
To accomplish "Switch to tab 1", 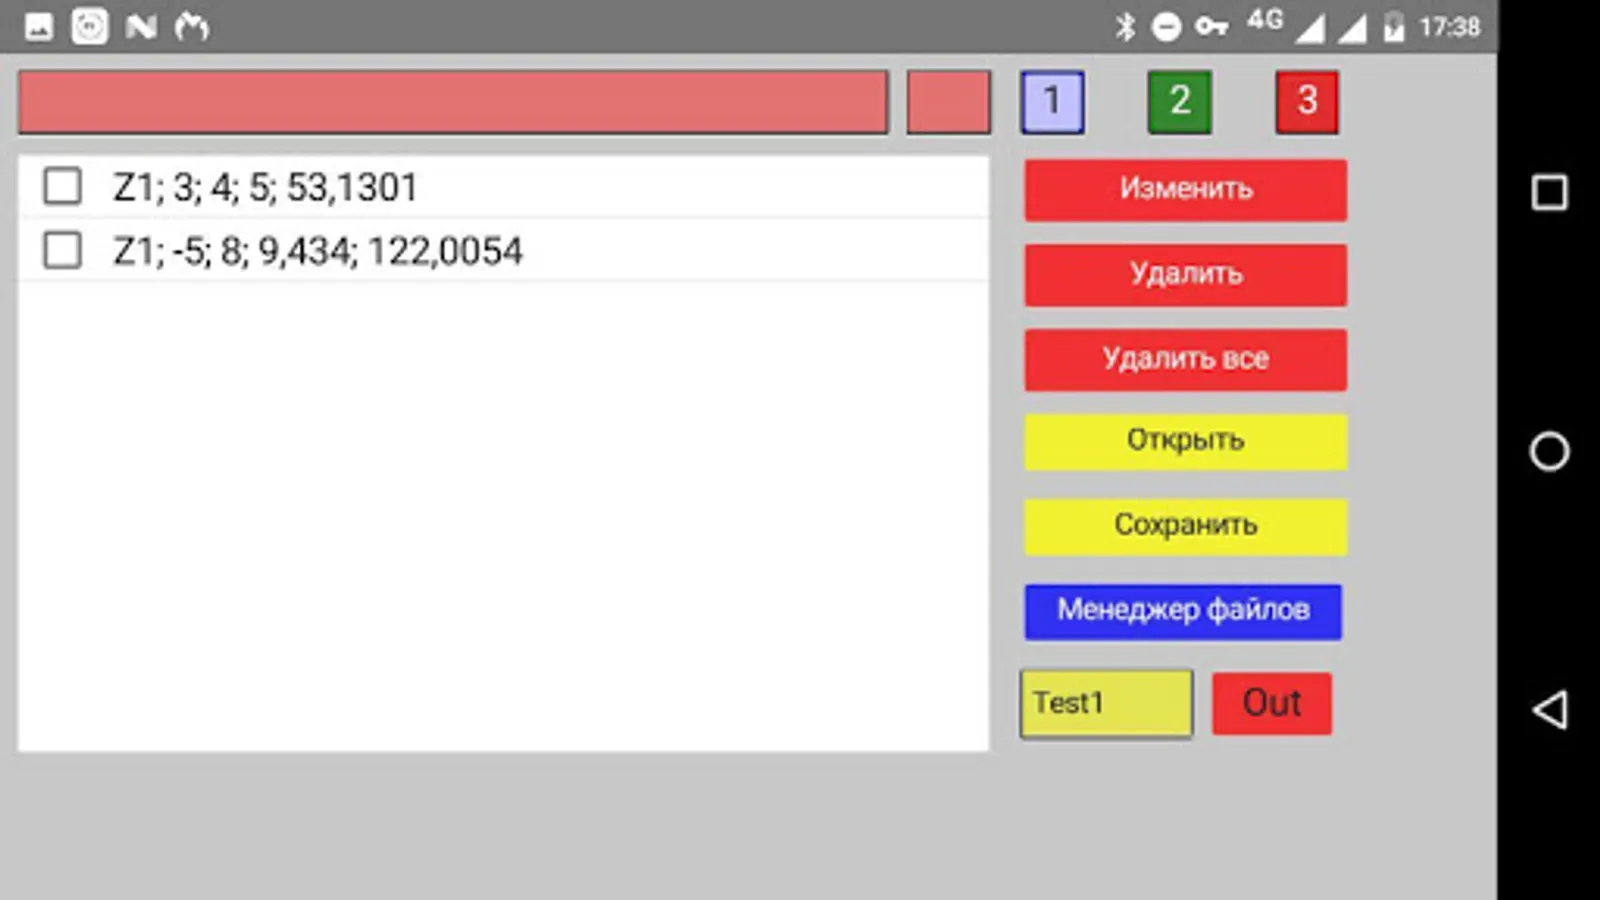I will coord(1051,101).
